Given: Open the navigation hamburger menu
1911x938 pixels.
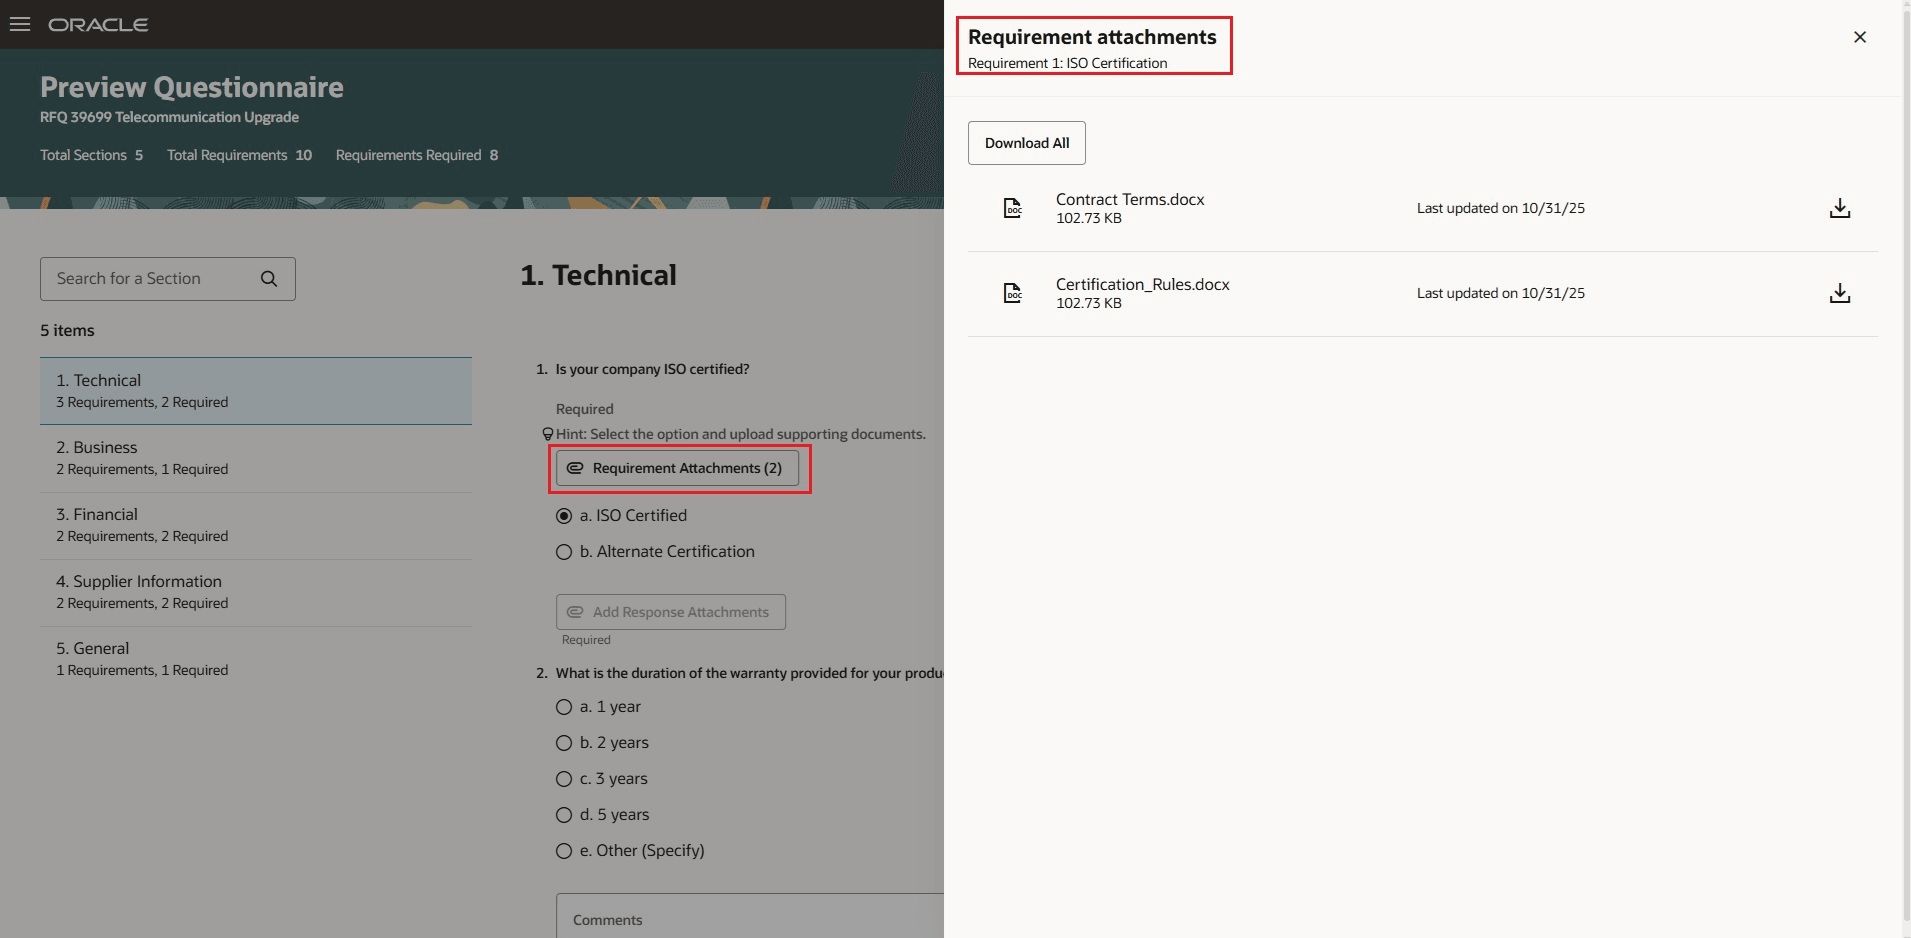Looking at the screenshot, I should click(x=20, y=24).
